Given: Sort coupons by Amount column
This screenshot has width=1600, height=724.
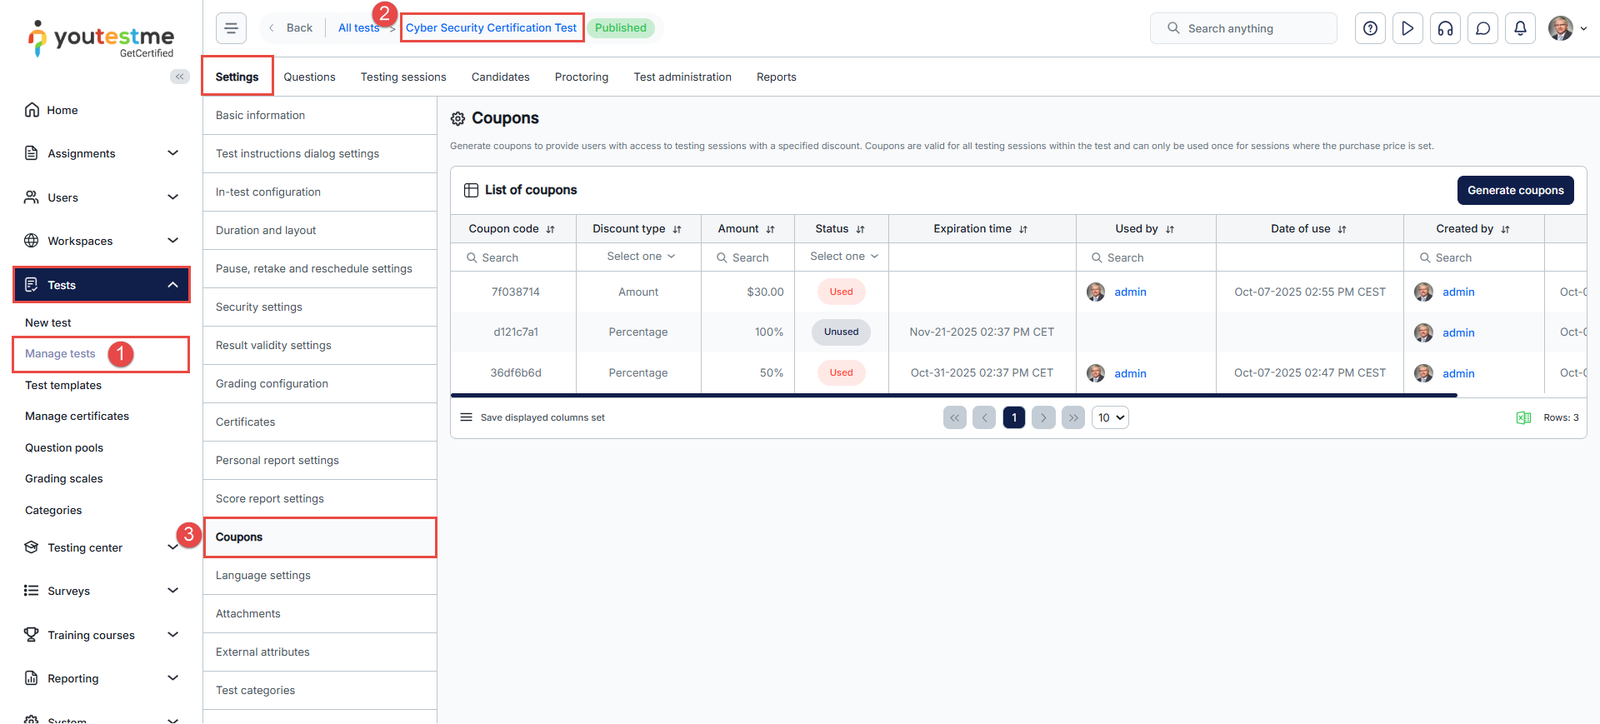Looking at the screenshot, I should click(x=770, y=230).
